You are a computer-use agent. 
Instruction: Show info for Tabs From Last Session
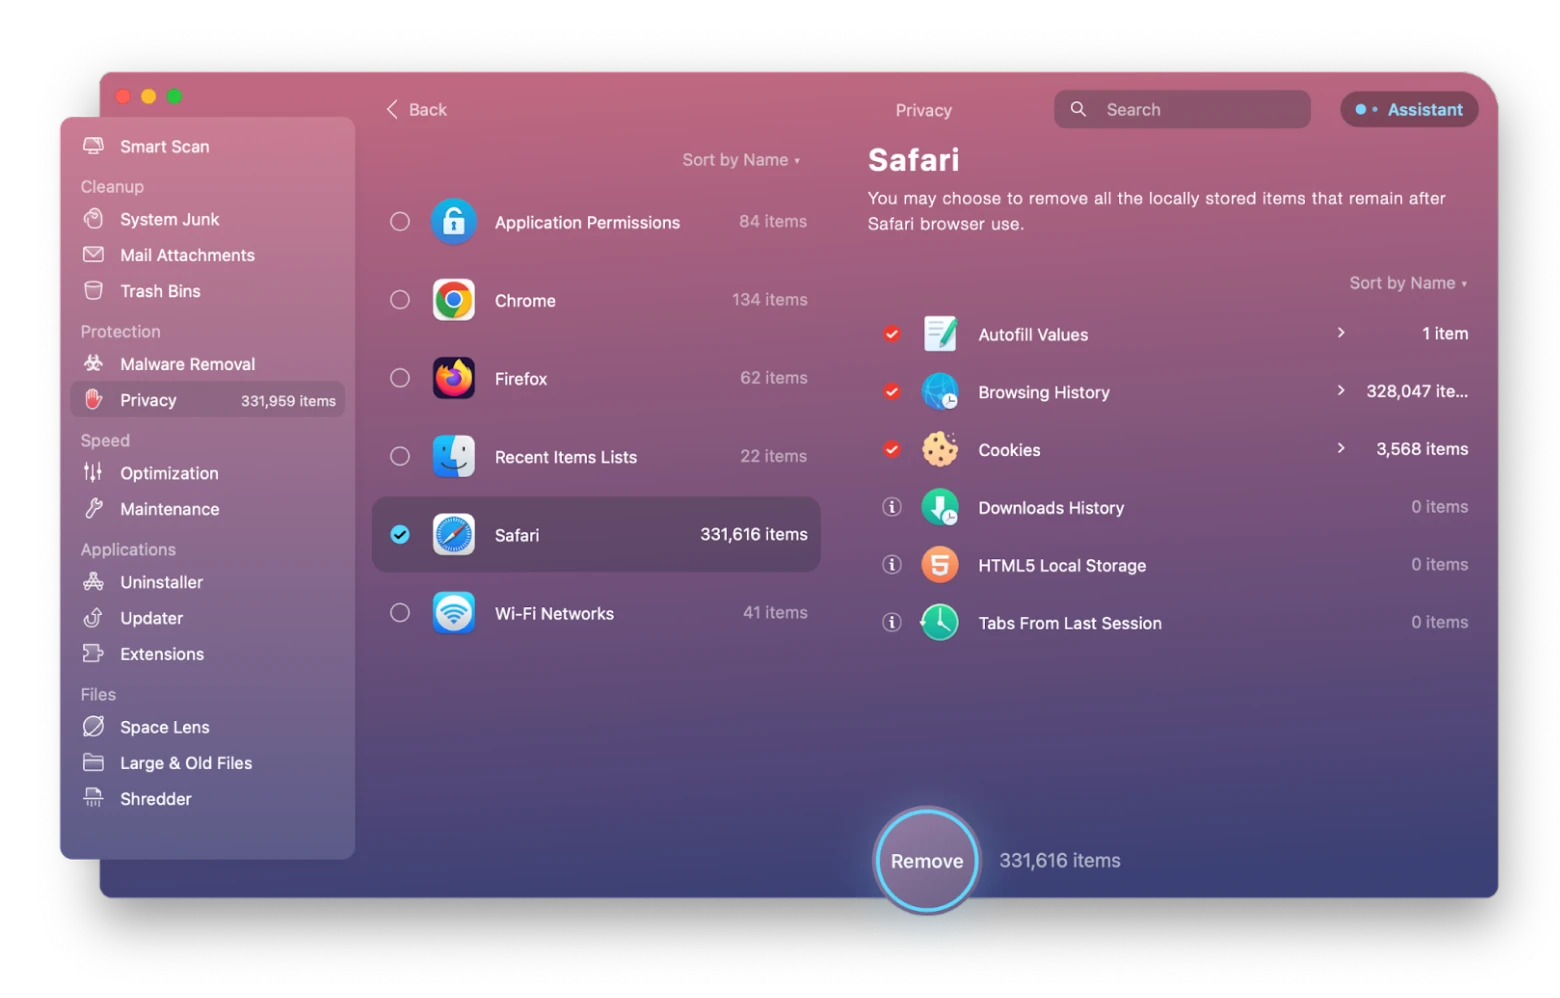[x=892, y=622]
